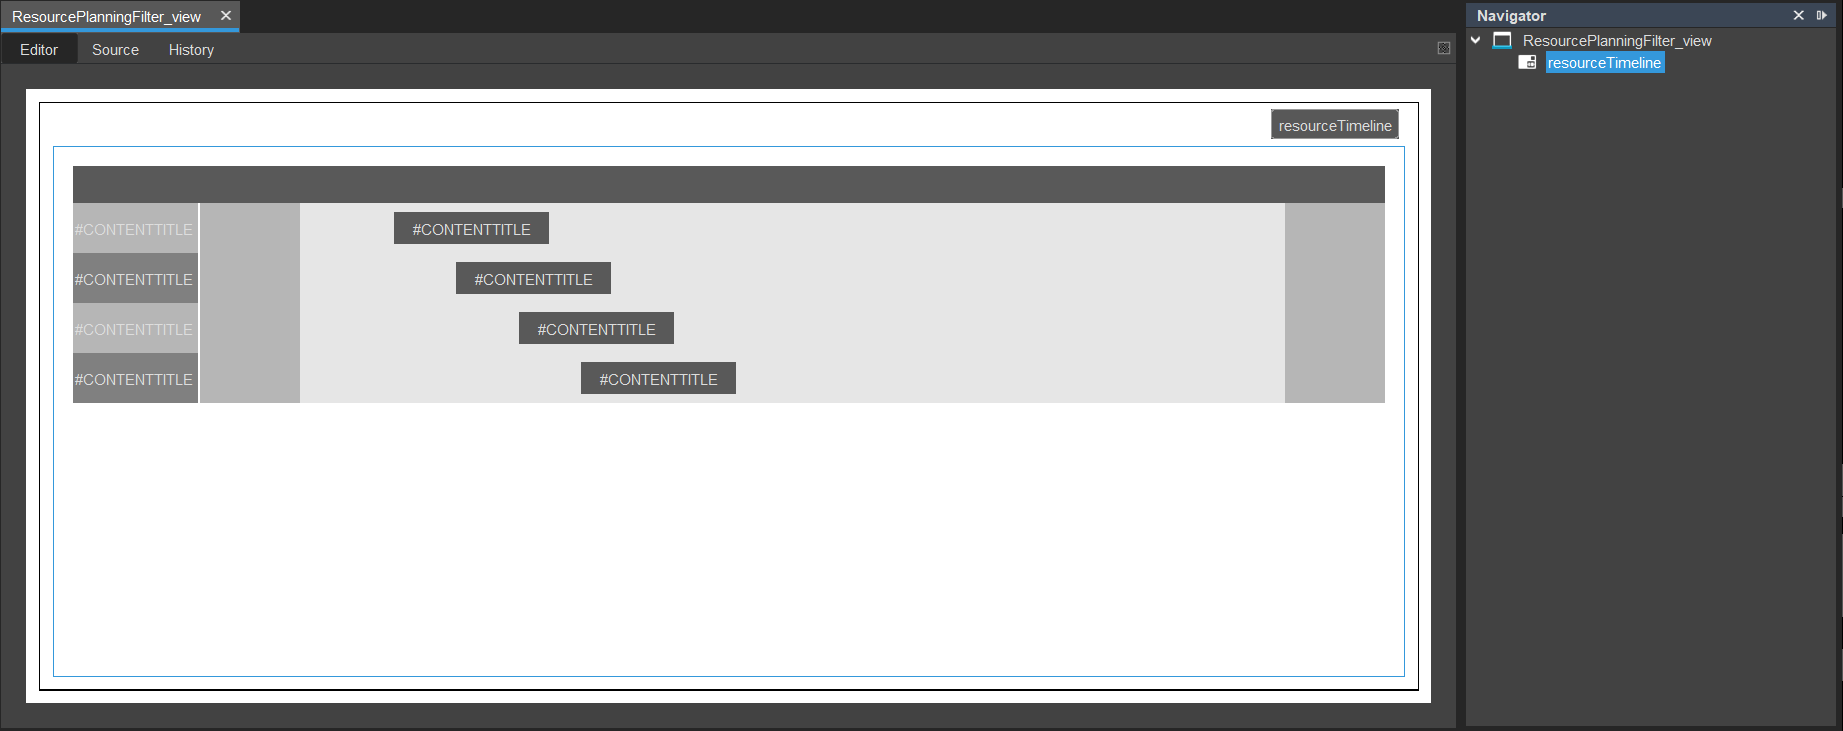Click the gray column at timeline's right end
The image size is (1843, 731).
(1334, 303)
